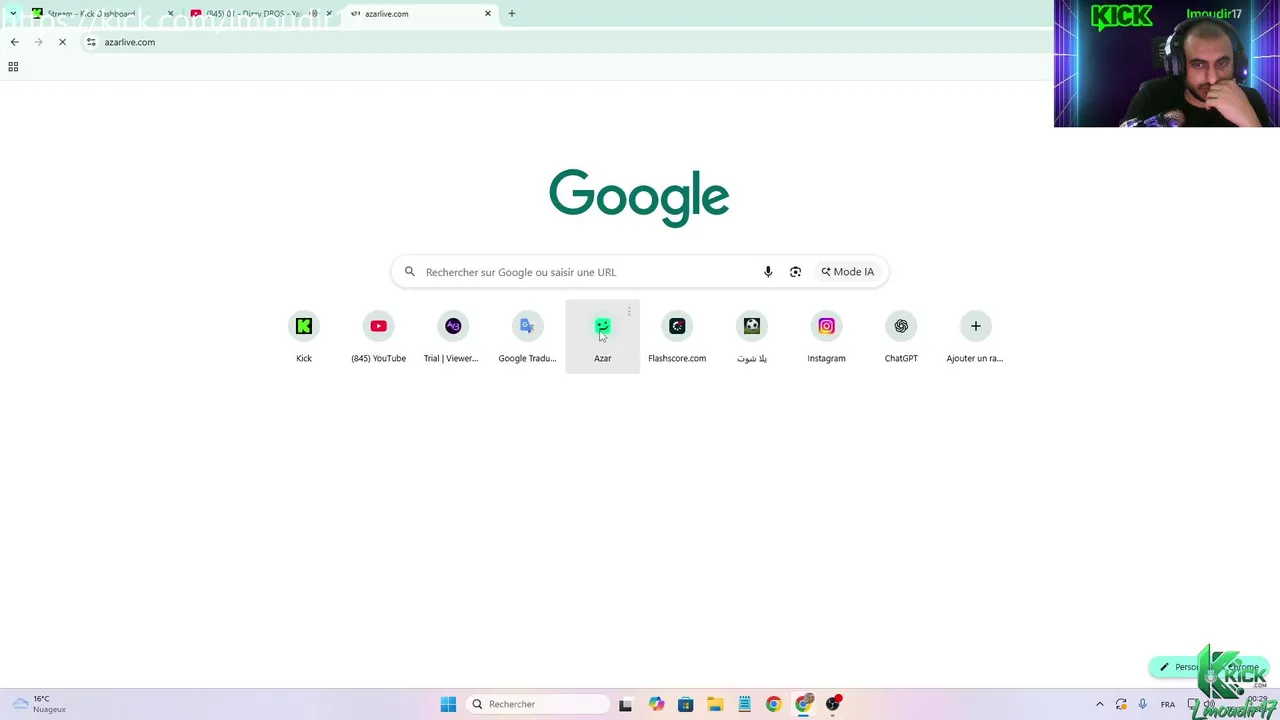
Task: Open the tab search dropdown arrow
Action: pos(13,14)
